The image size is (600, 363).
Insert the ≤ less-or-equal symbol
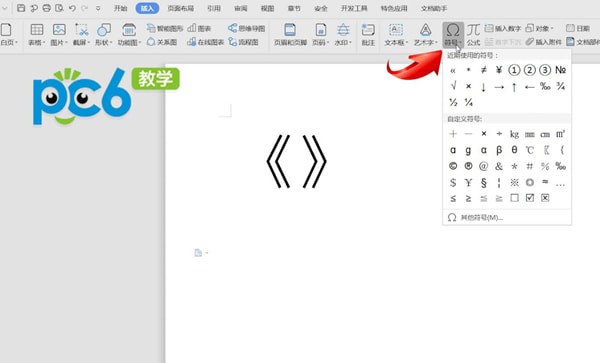click(453, 198)
